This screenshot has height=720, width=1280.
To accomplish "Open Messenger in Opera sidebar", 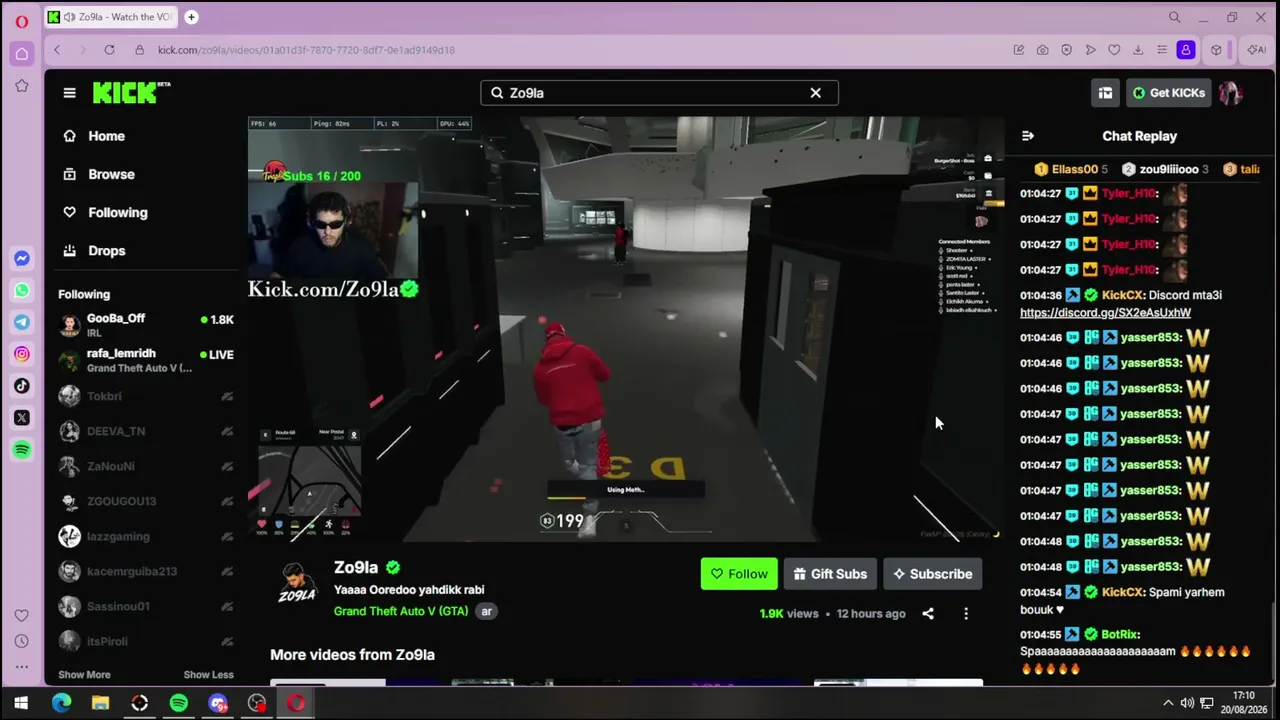I will pos(21,258).
